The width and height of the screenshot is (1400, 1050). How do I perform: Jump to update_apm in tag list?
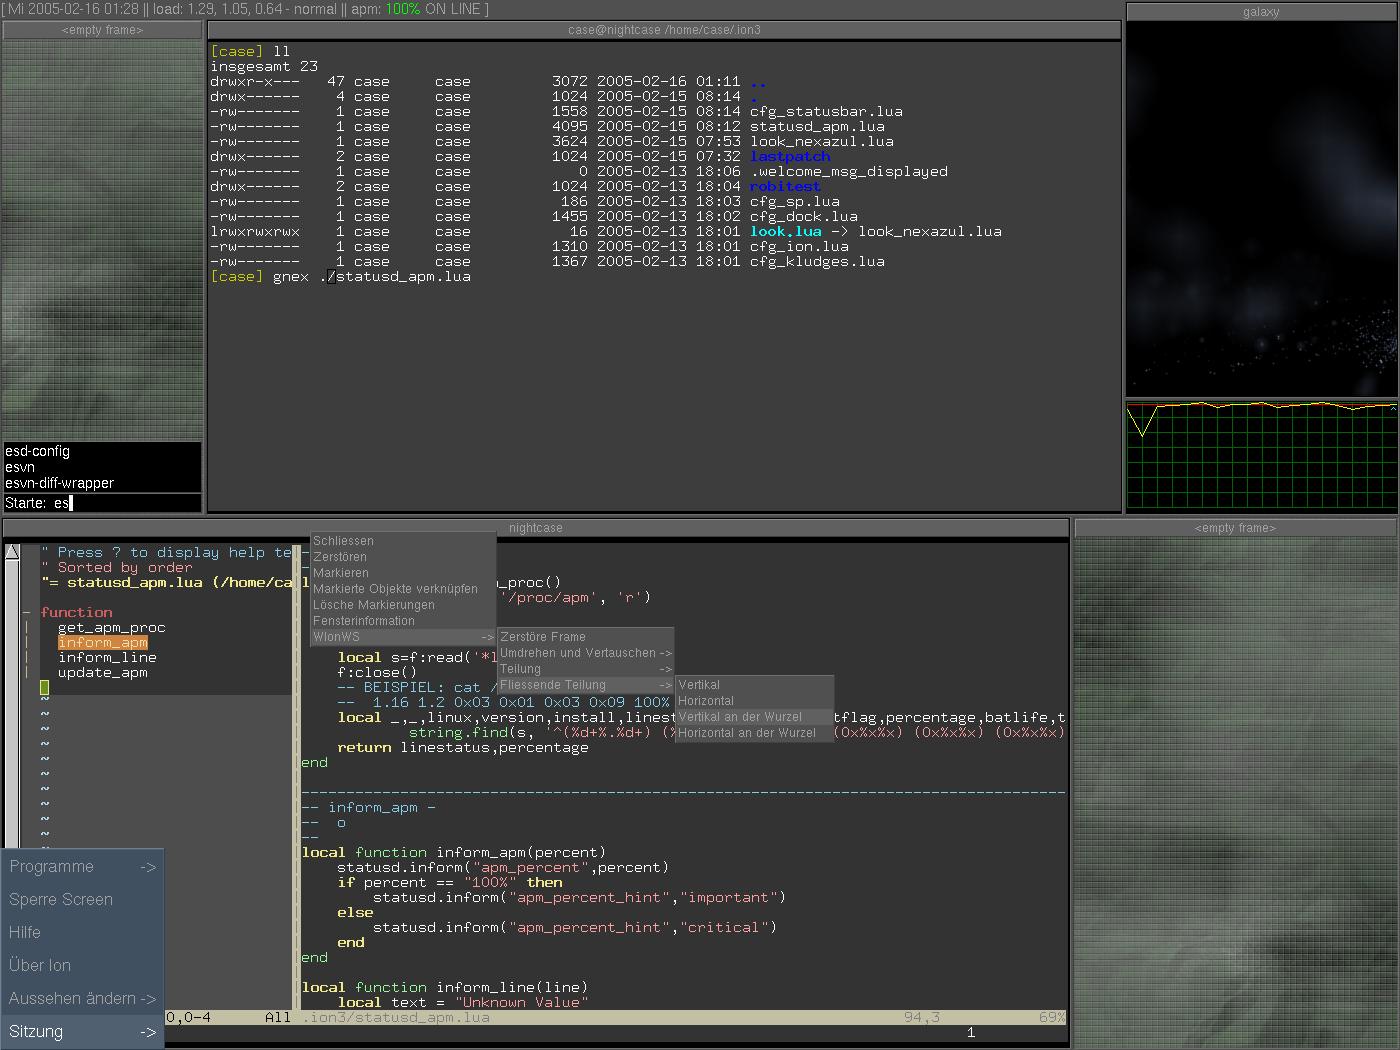(102, 673)
